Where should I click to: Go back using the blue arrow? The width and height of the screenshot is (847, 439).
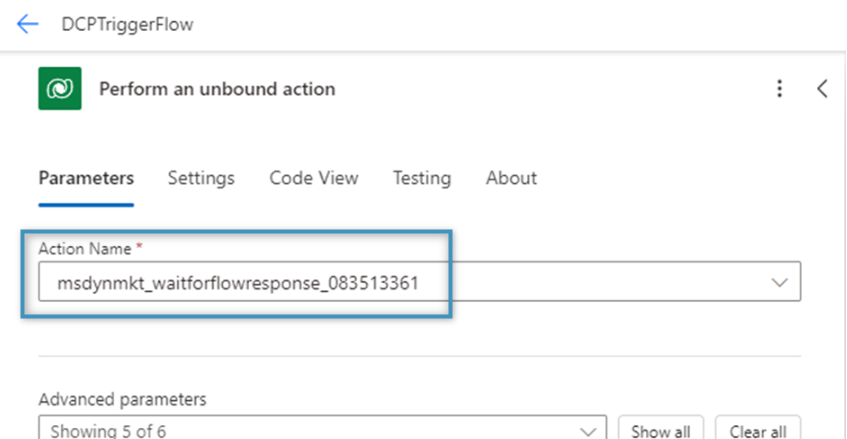(x=28, y=24)
